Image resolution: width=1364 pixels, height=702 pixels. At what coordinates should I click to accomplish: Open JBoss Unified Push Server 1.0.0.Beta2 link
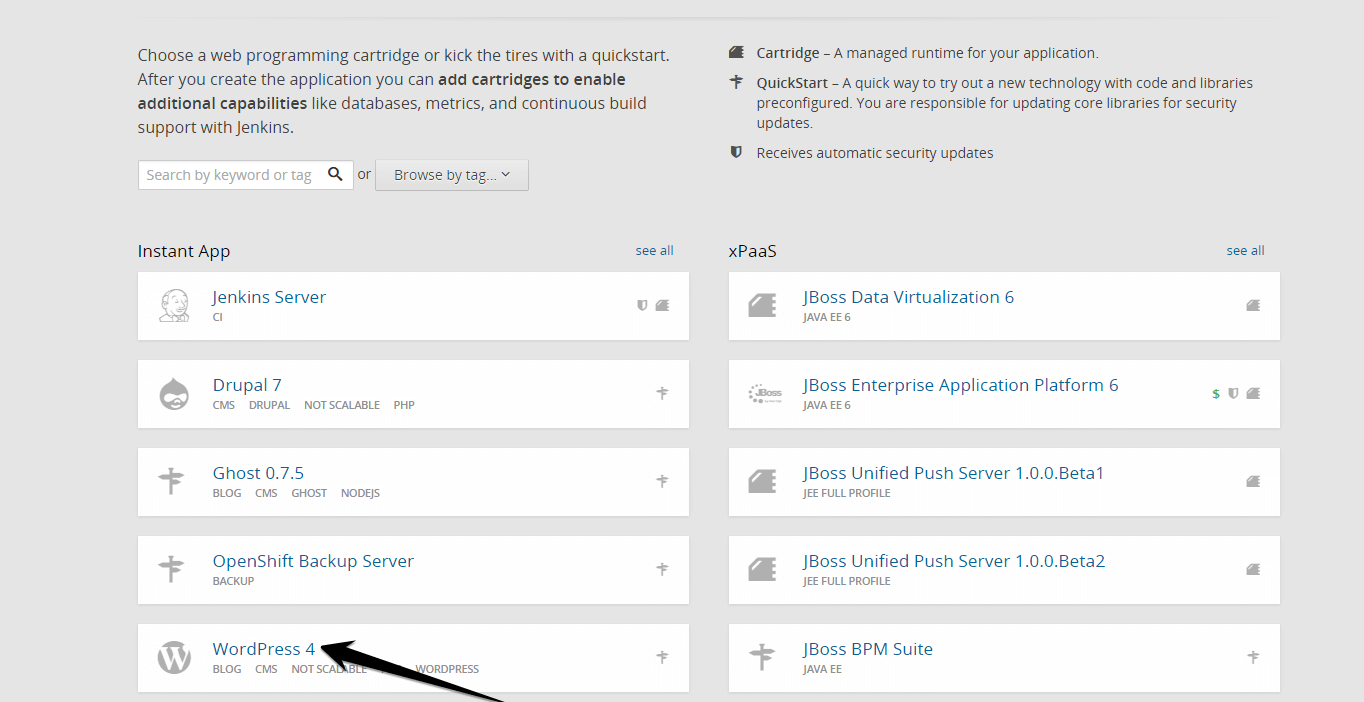point(954,561)
